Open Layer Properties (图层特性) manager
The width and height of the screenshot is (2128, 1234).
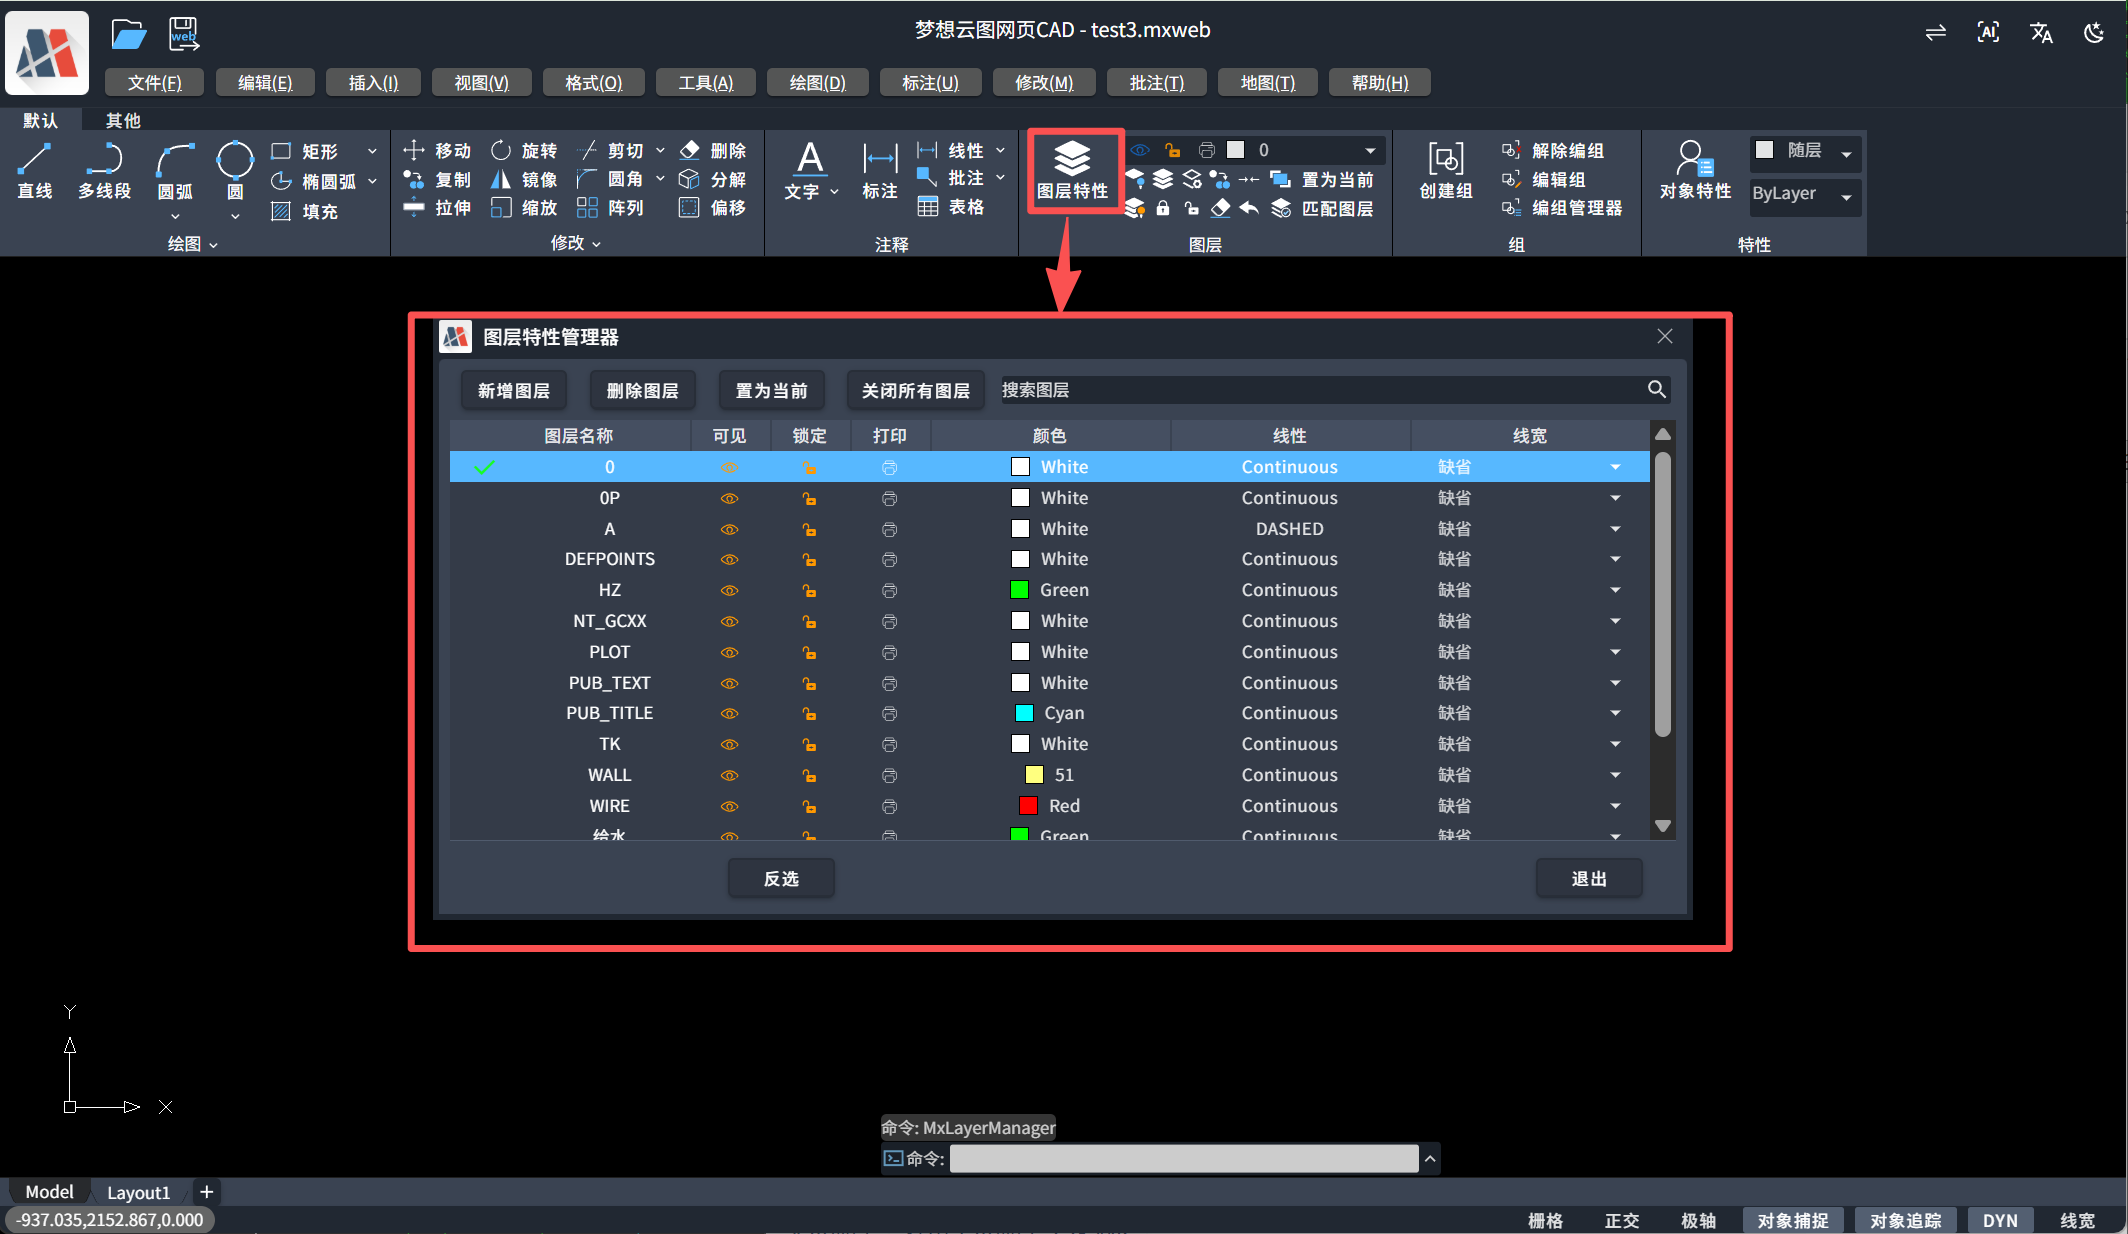point(1073,170)
